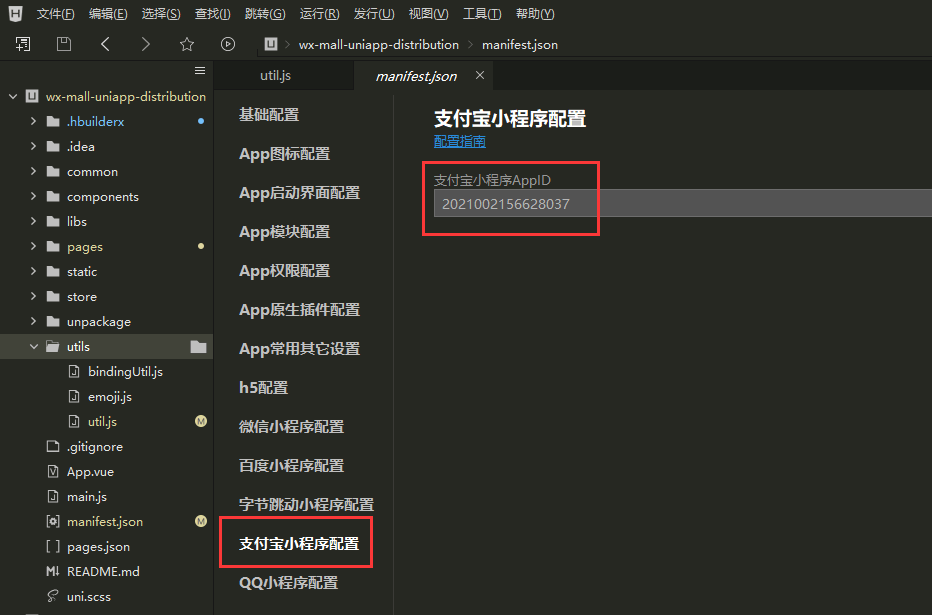Select App图标配置 section
Viewport: 932px width, 615px height.
coord(284,154)
